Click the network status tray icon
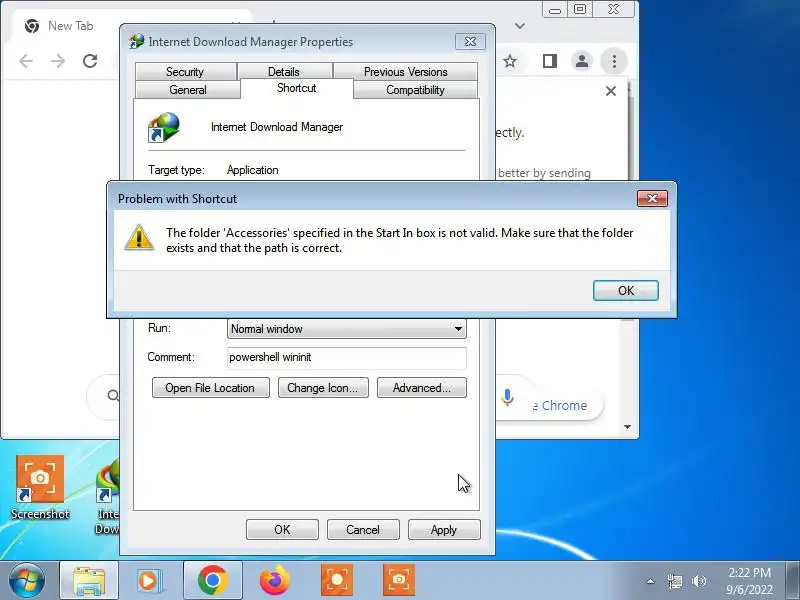 click(x=674, y=581)
